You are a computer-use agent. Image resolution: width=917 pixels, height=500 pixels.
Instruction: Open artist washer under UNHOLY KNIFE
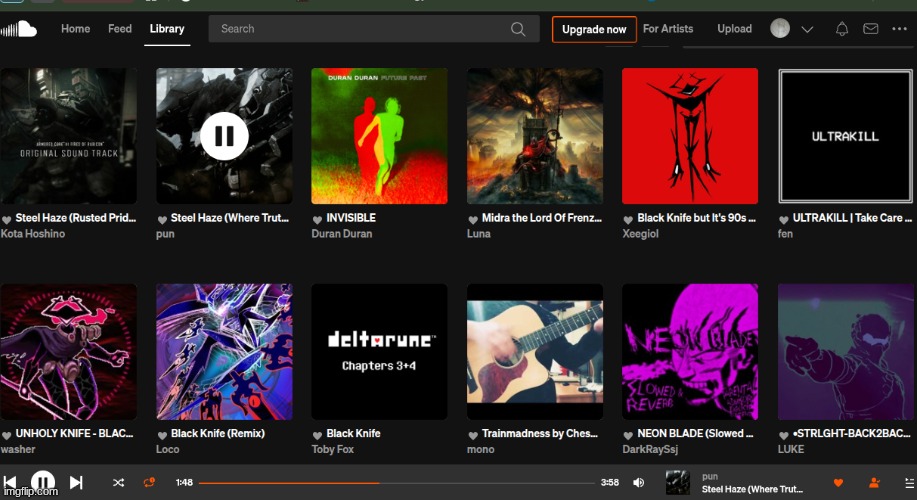18,449
